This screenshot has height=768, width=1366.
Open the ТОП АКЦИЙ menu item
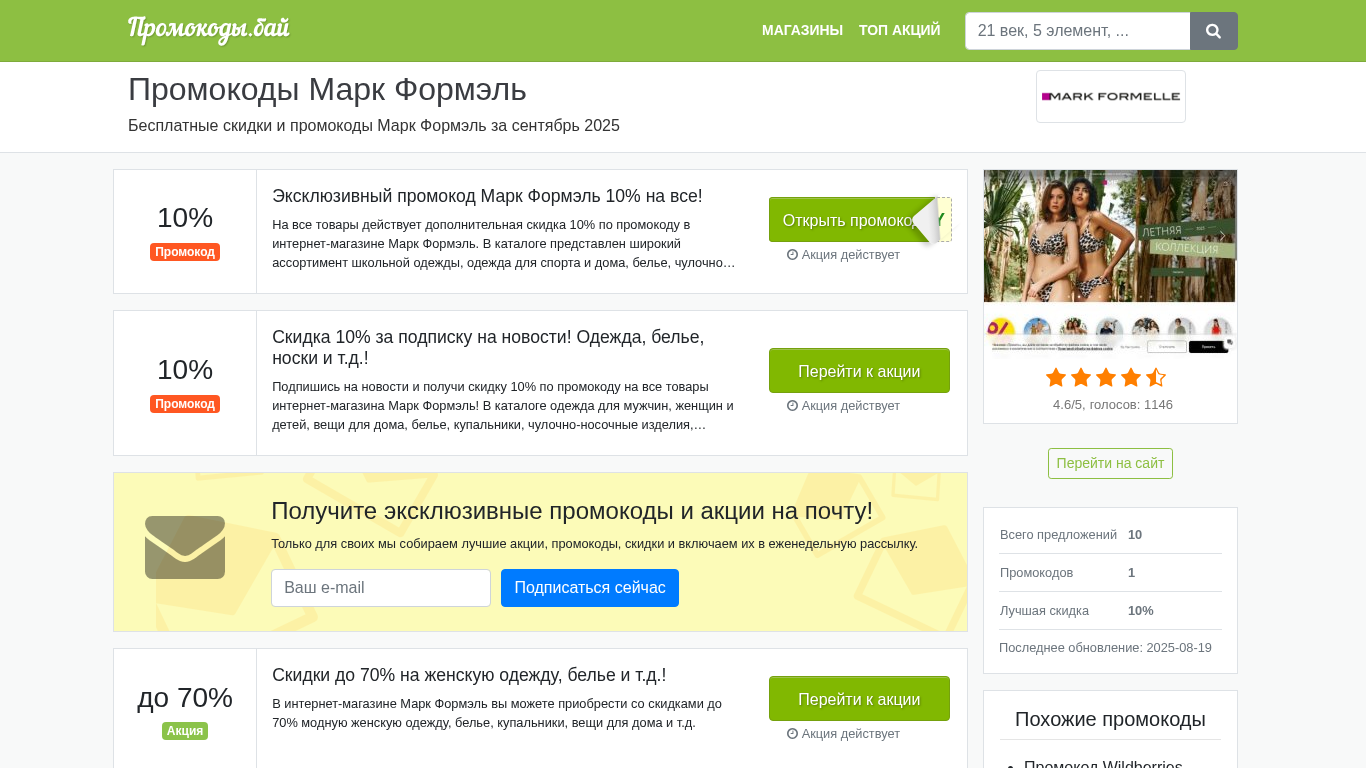900,30
